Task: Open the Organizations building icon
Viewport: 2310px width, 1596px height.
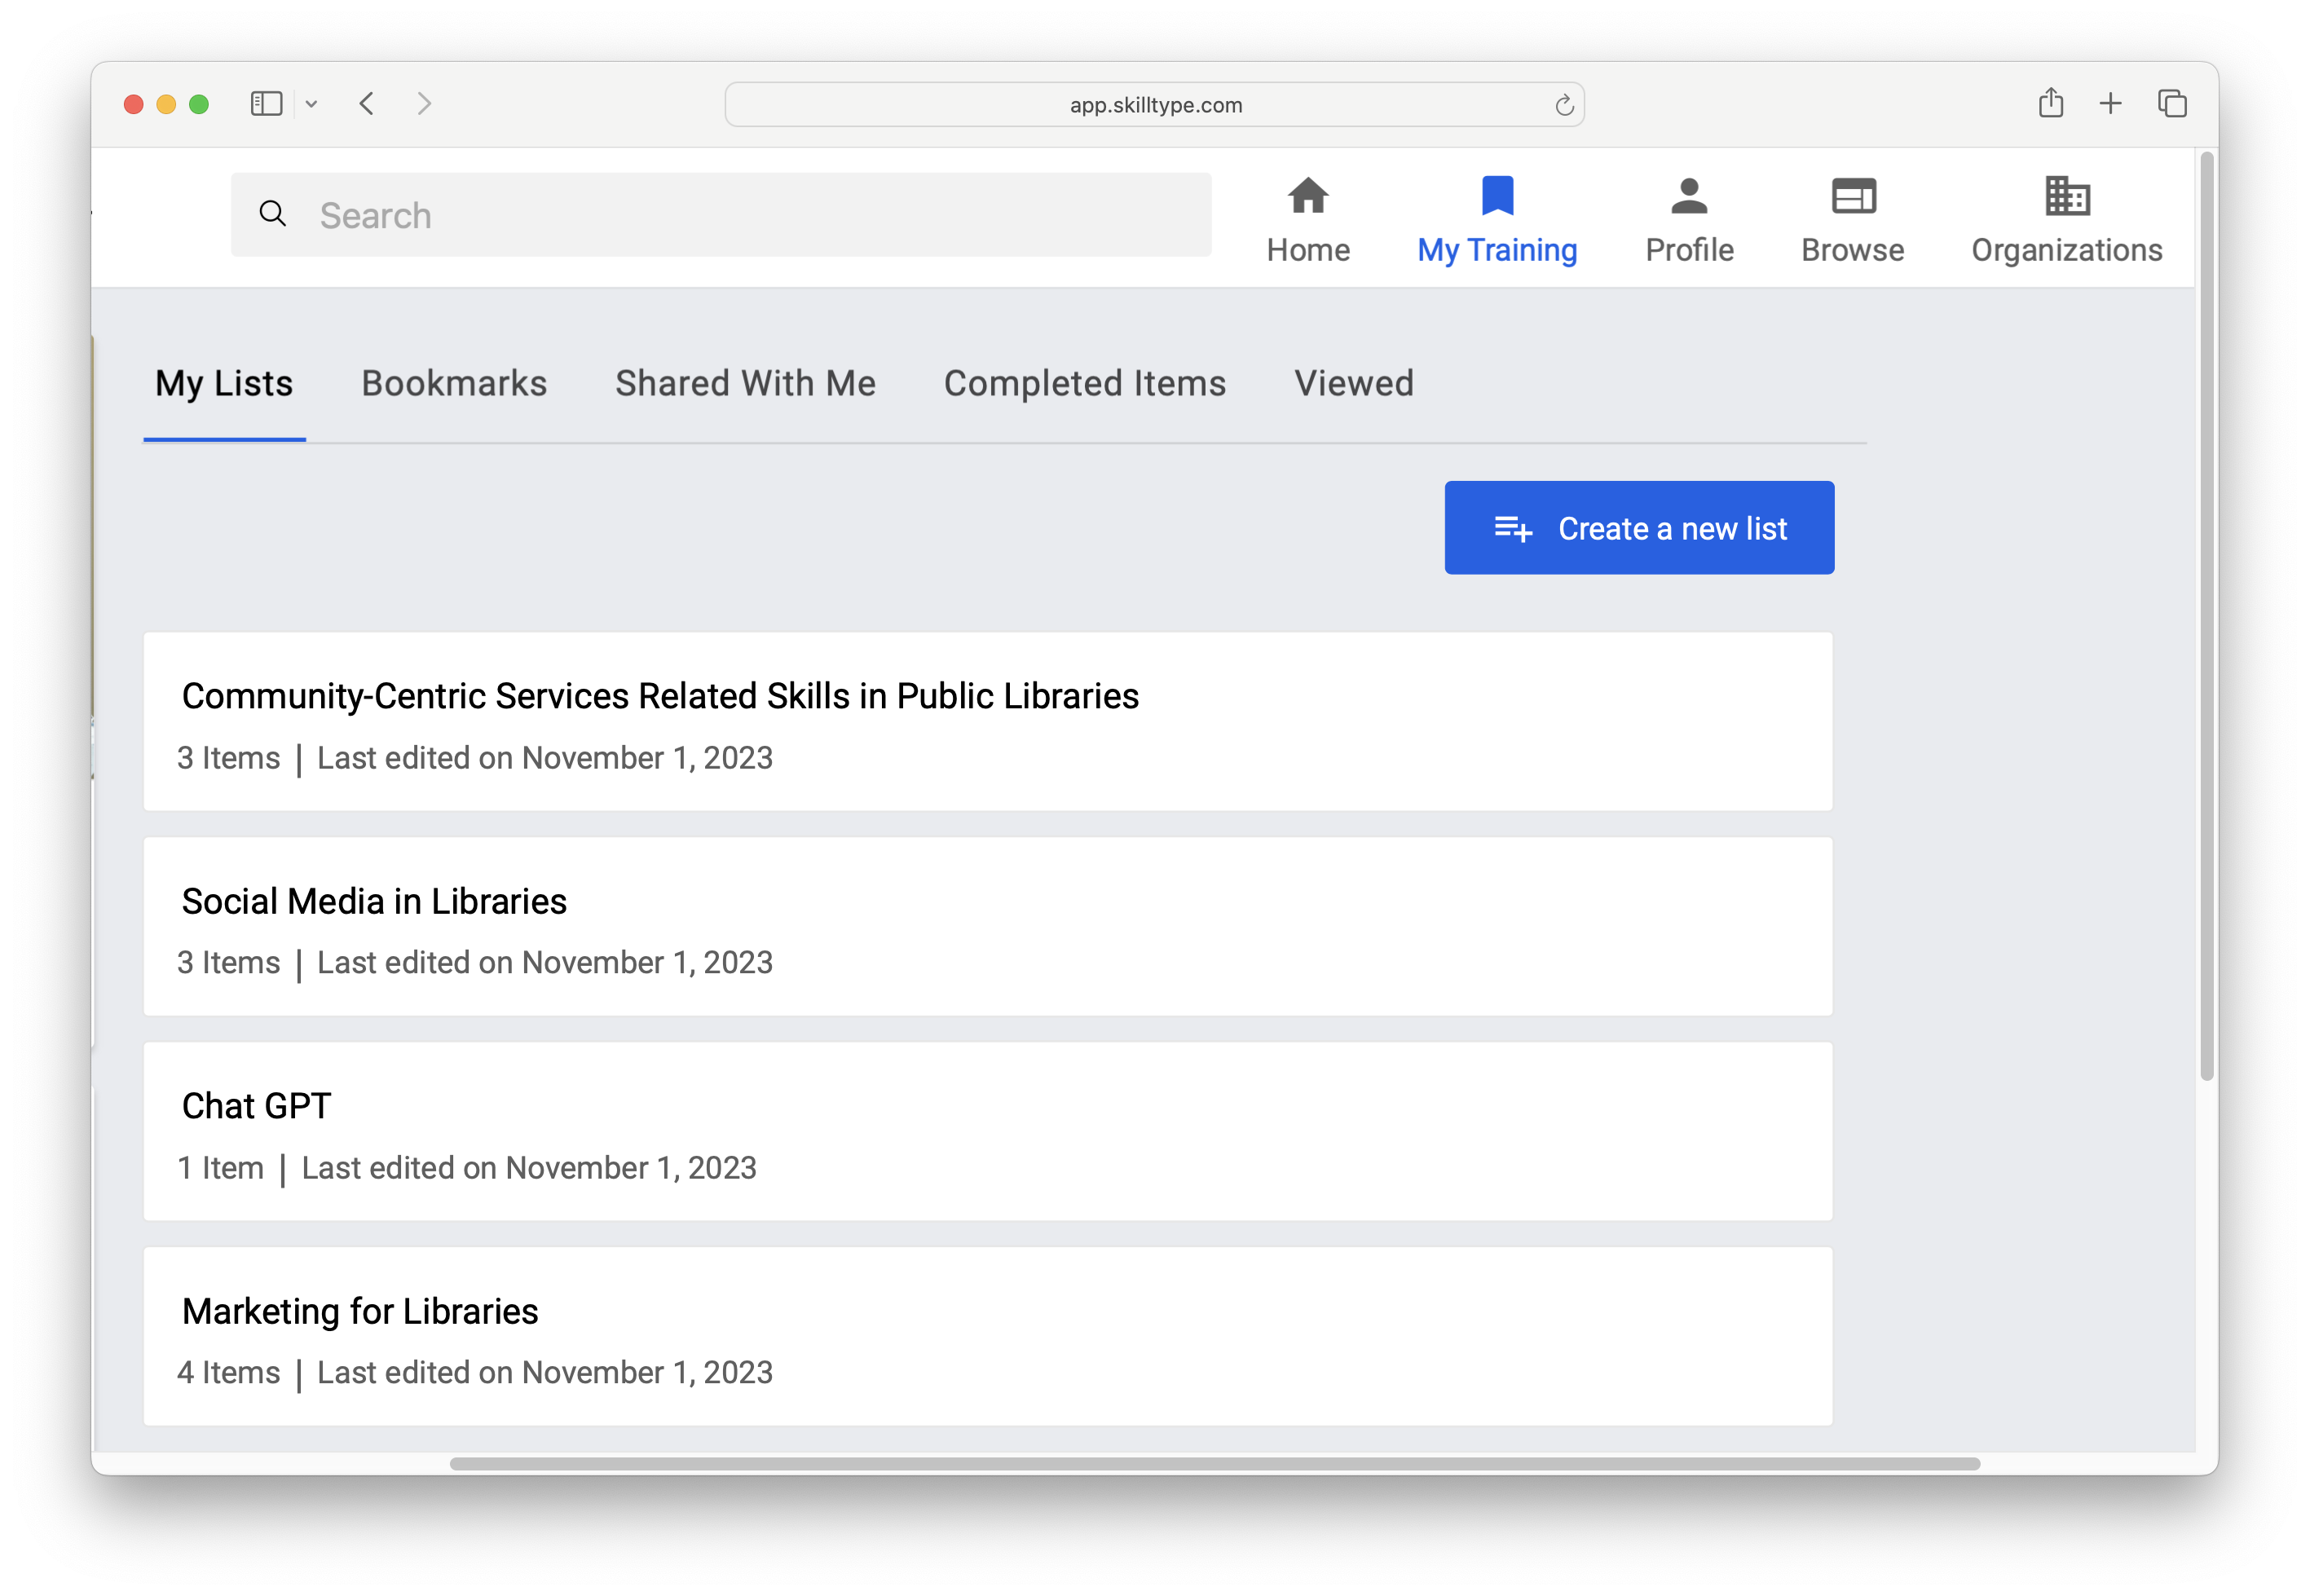Action: (x=2066, y=196)
